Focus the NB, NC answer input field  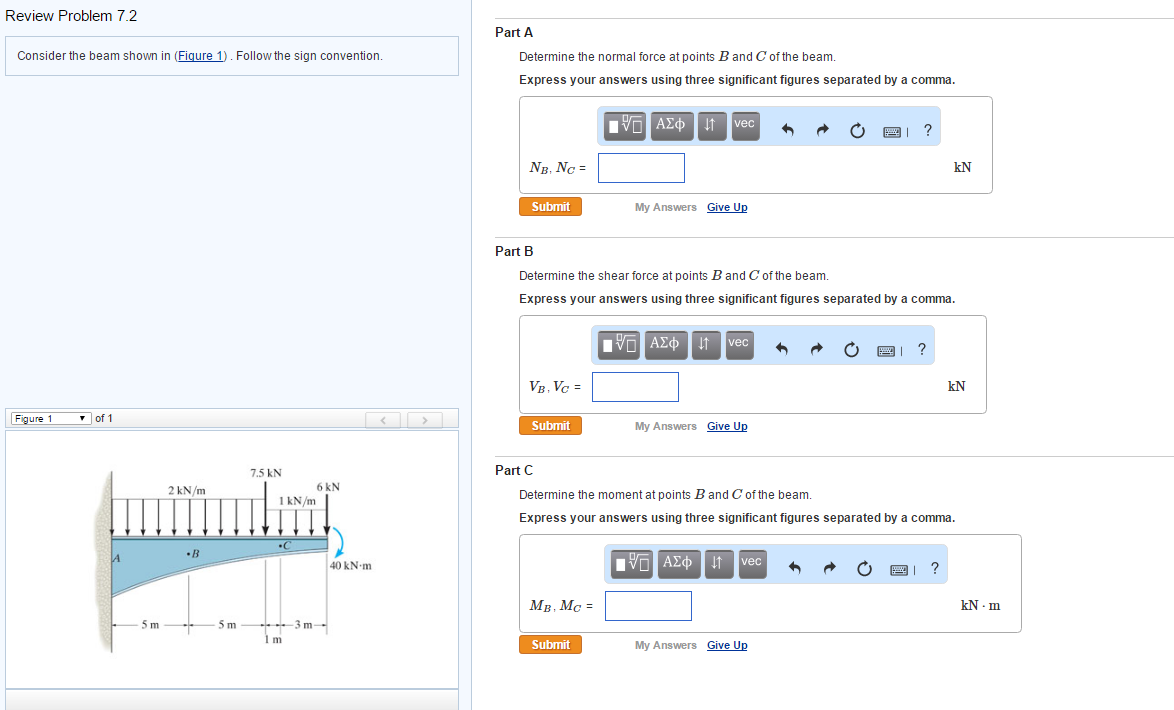641,168
